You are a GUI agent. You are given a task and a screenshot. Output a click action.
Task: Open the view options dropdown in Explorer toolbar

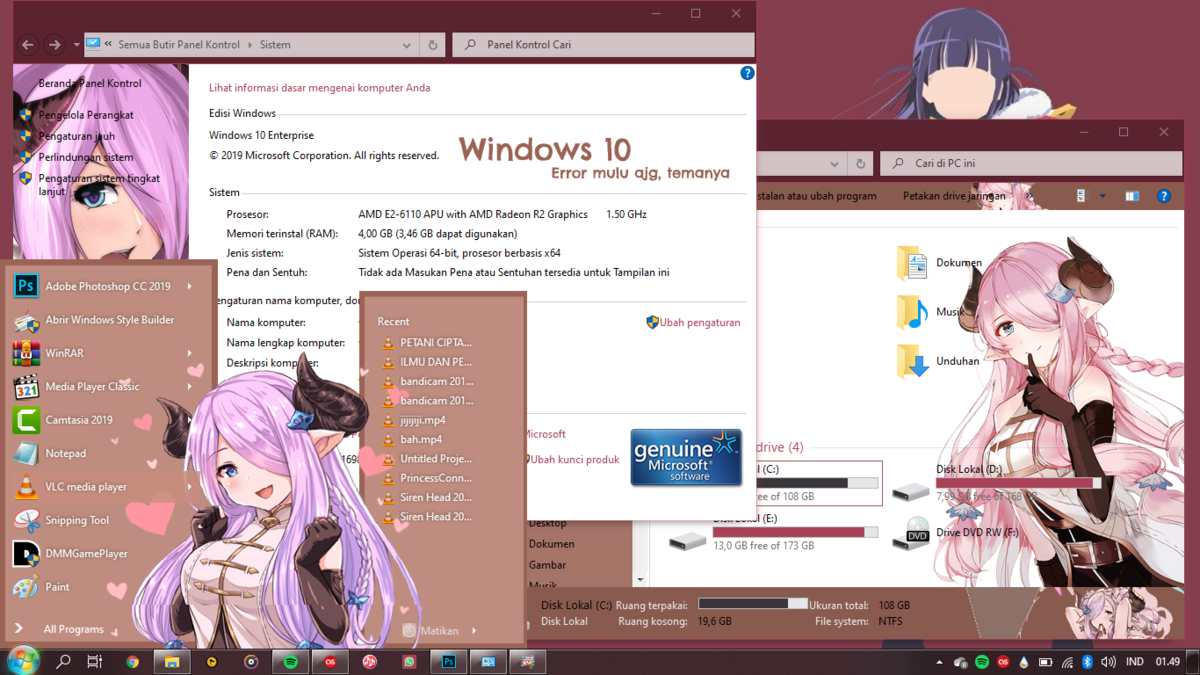click(1103, 196)
